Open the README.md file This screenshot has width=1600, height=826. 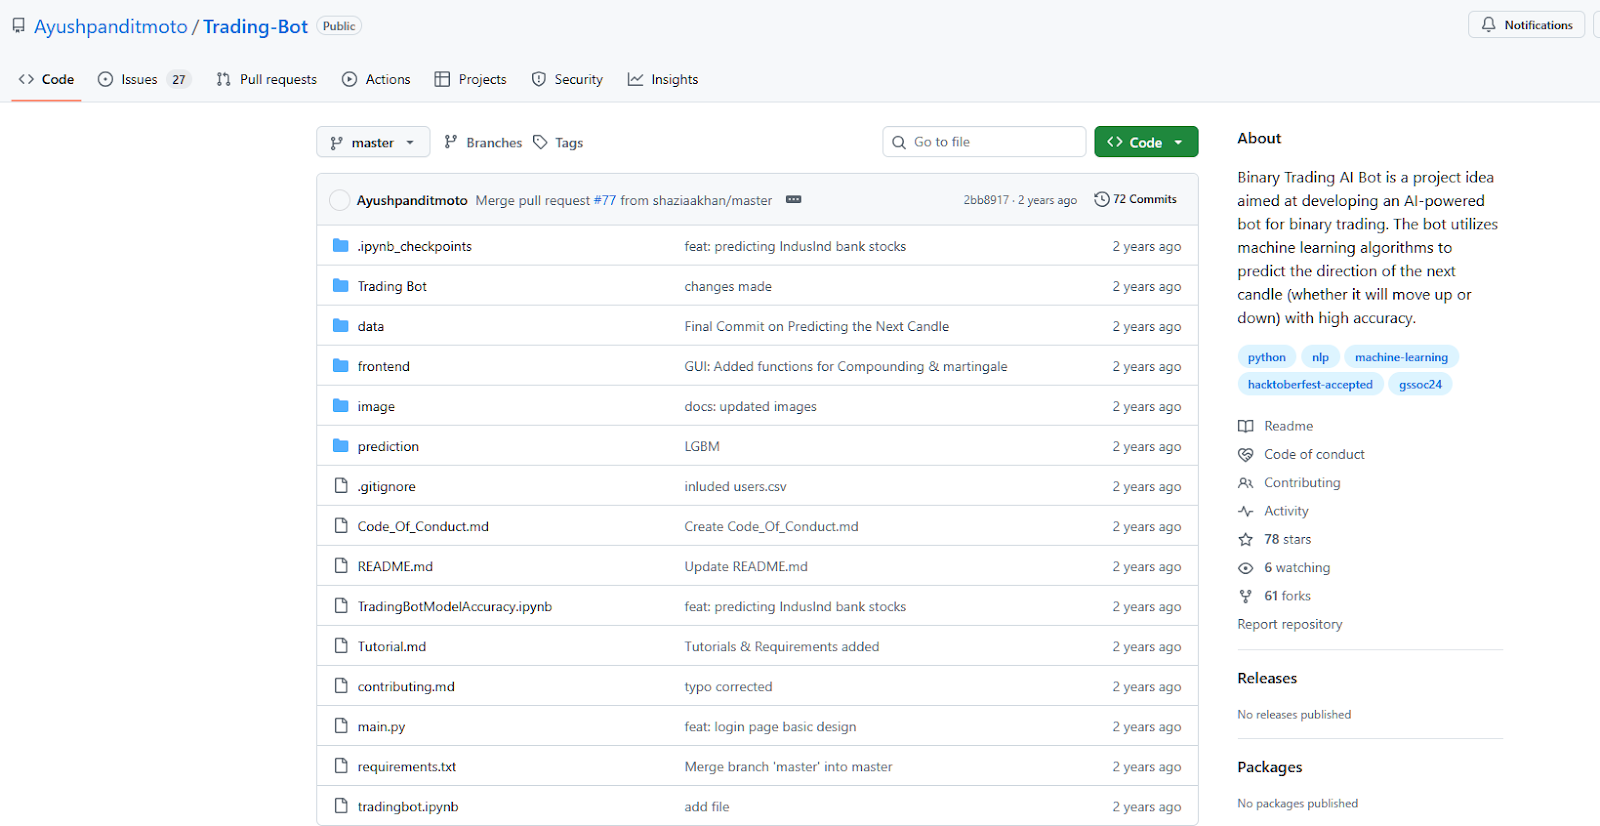[395, 566]
